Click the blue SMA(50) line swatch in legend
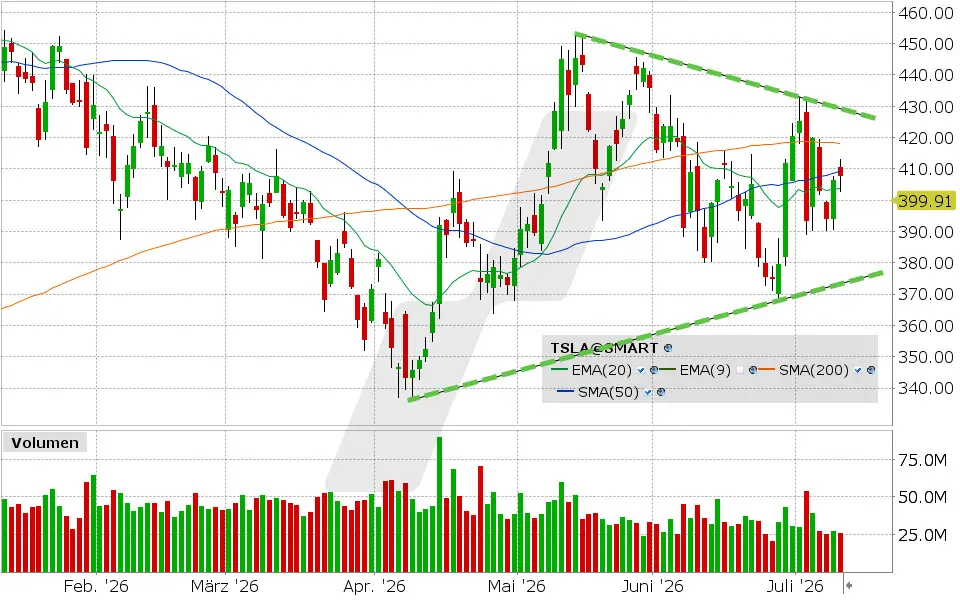Viewport: 960px width, 600px height. (x=566, y=392)
